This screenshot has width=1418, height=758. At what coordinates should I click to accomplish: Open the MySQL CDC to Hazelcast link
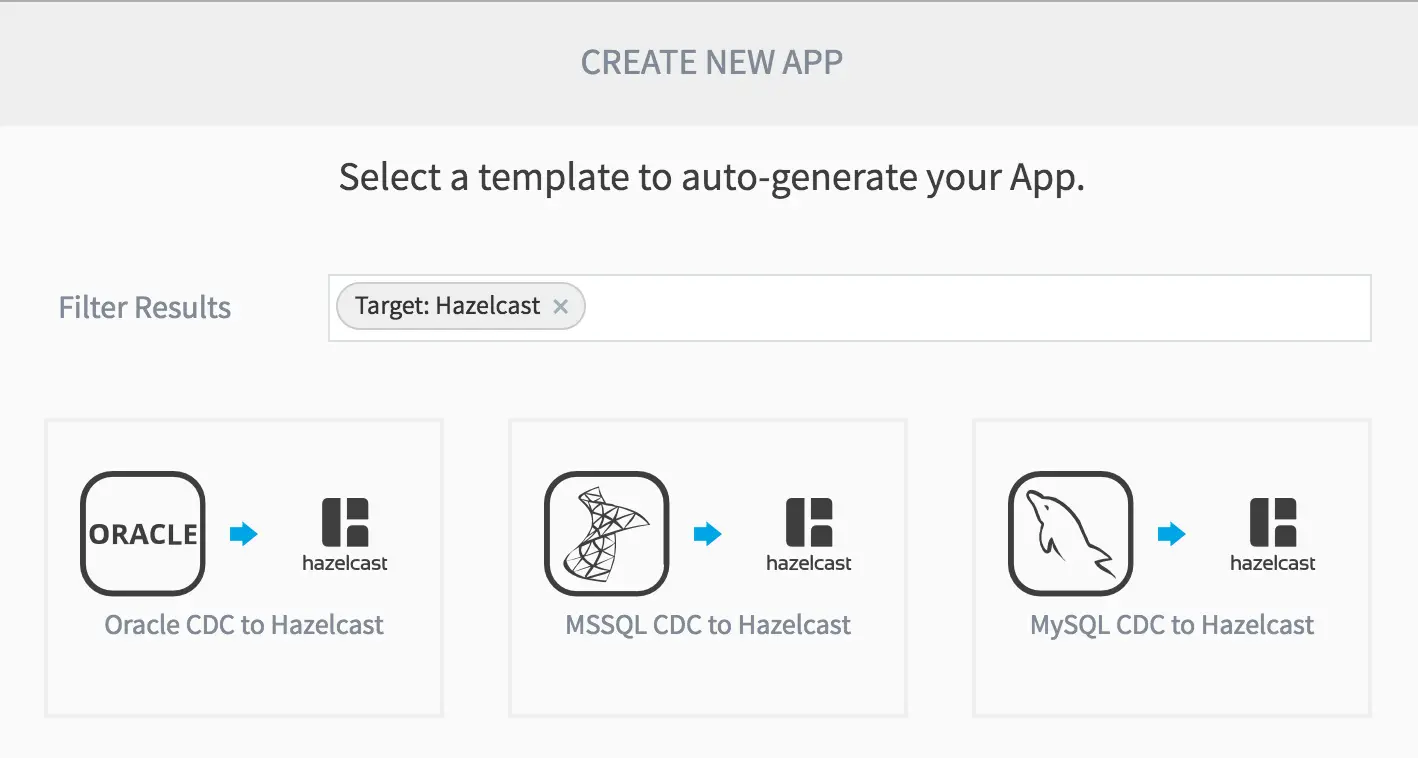pyautogui.click(x=1172, y=626)
